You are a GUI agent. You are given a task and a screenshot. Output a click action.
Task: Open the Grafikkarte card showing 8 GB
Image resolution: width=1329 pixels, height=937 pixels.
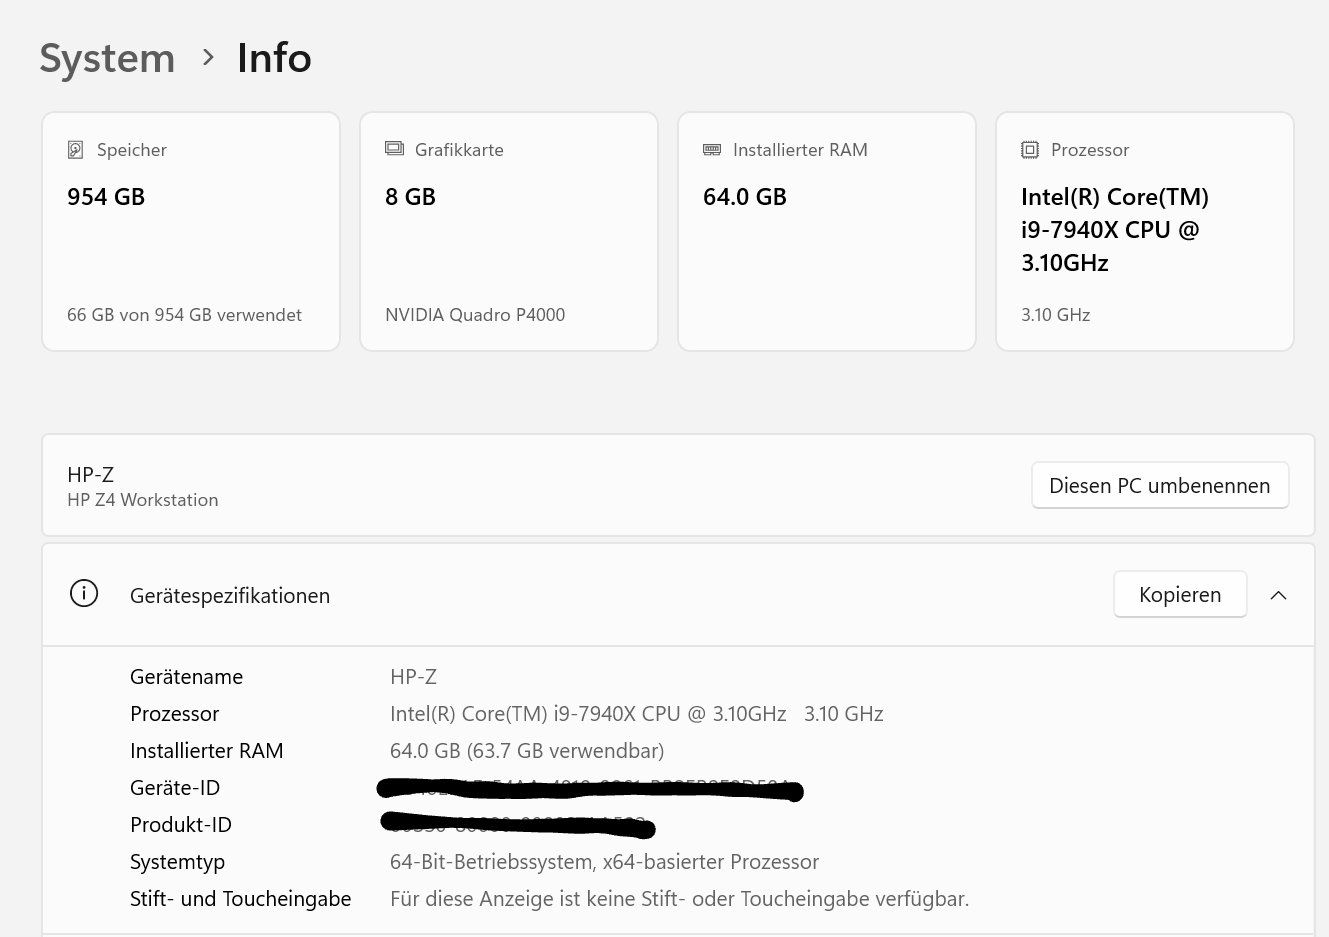pos(509,231)
